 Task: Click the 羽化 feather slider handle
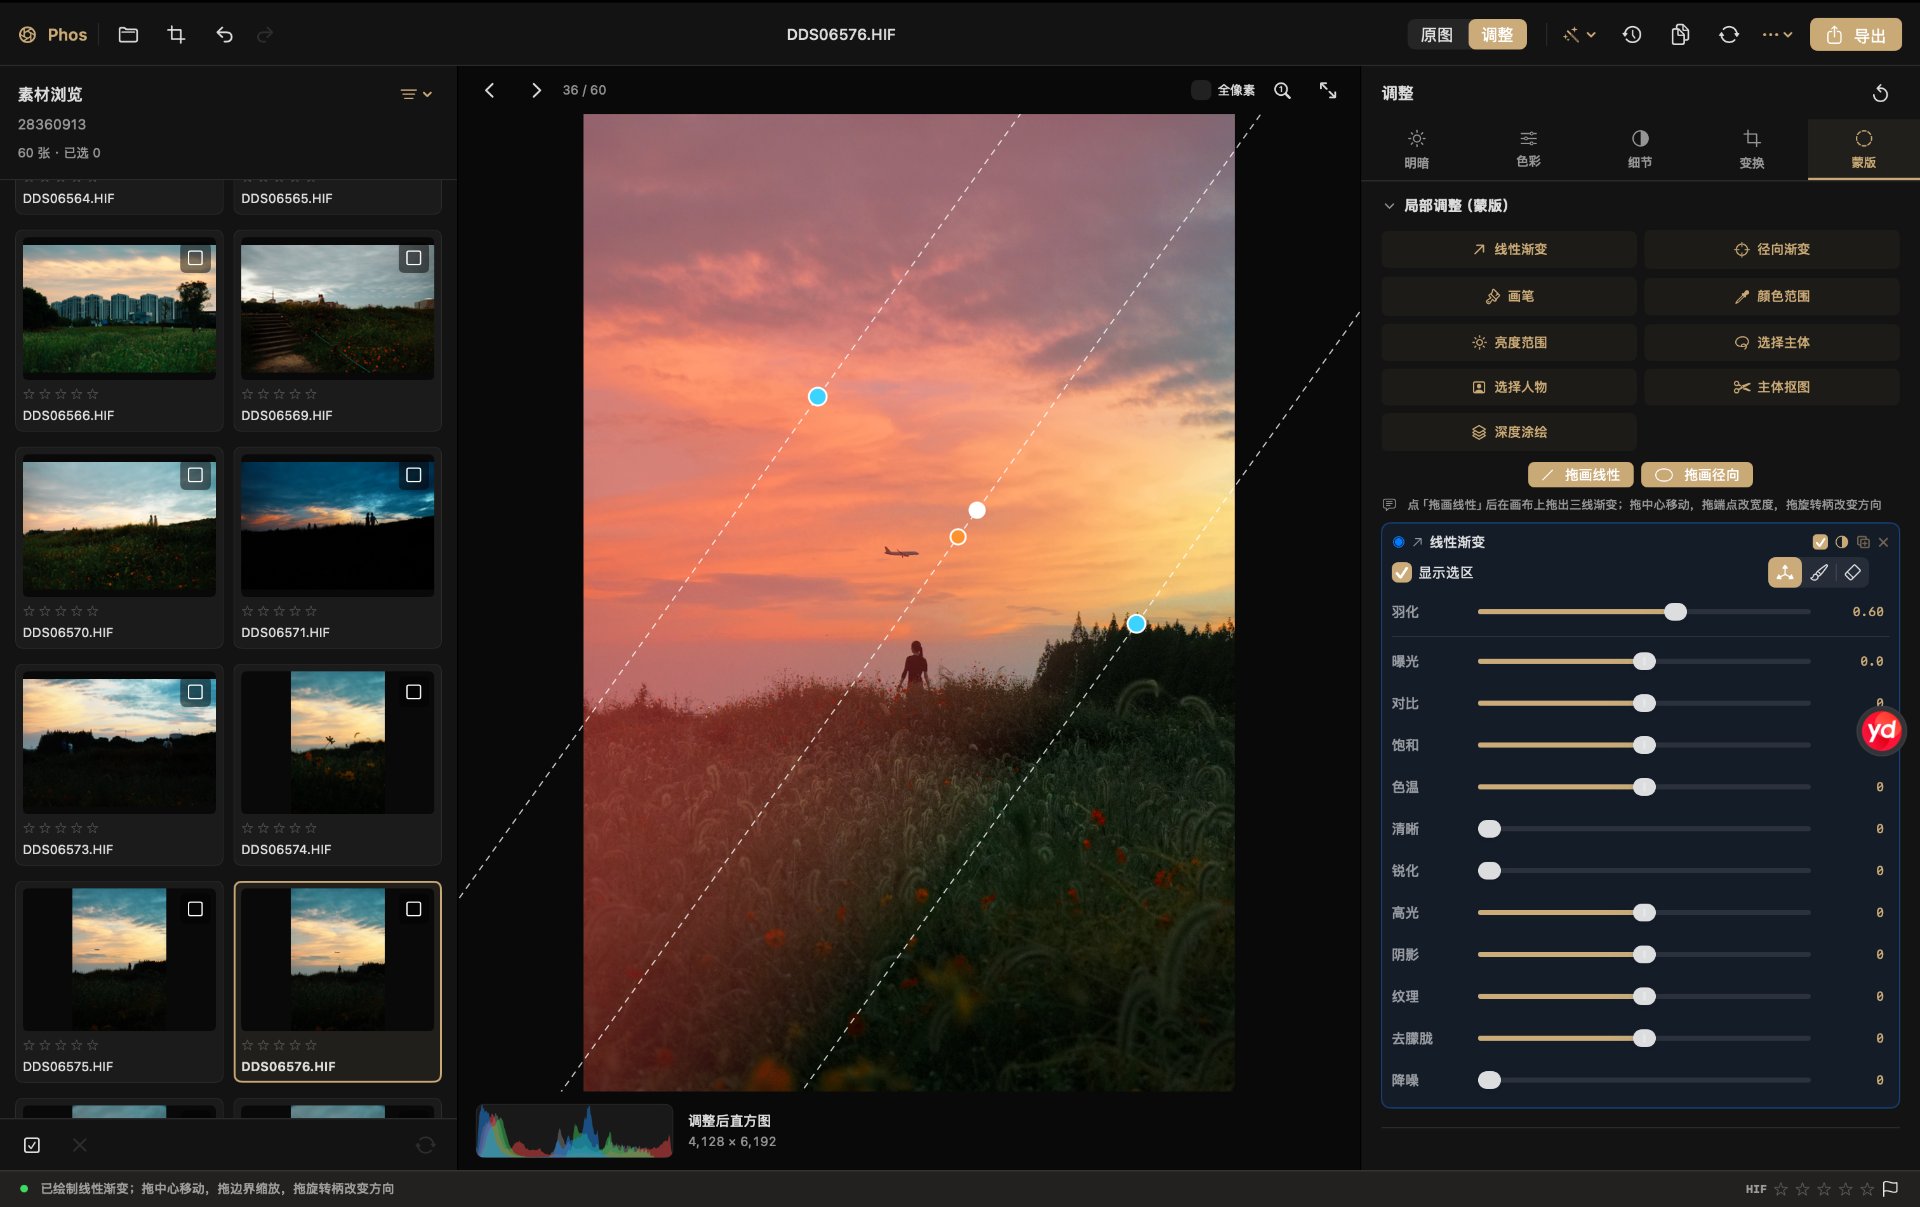(x=1675, y=612)
